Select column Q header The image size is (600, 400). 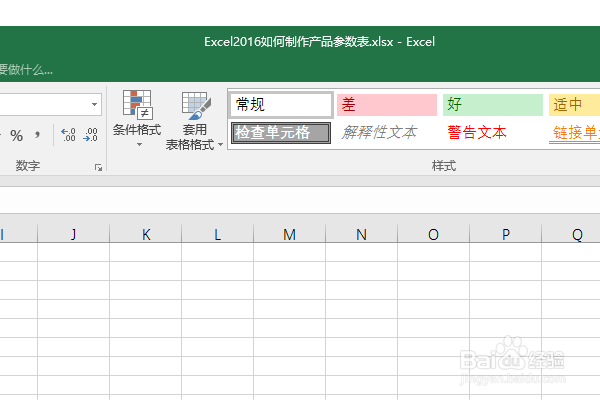(x=571, y=234)
